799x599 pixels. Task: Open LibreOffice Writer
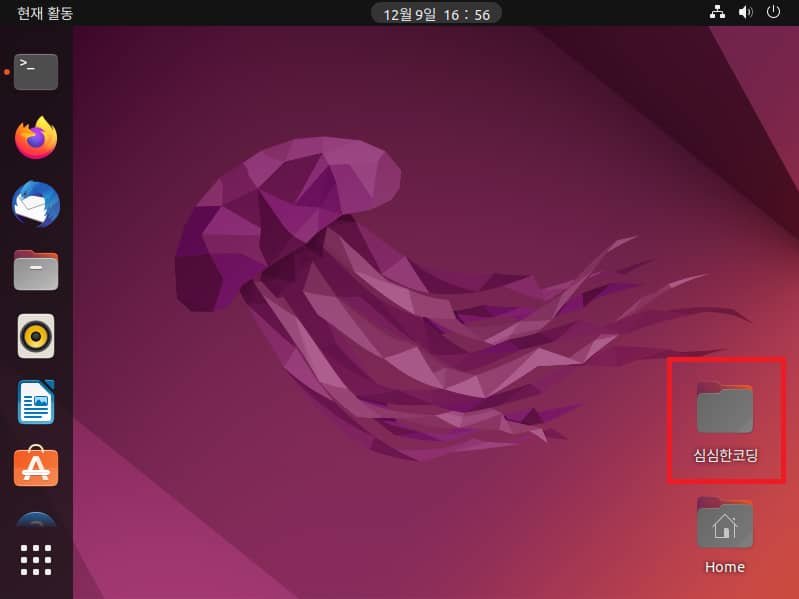tap(36, 402)
